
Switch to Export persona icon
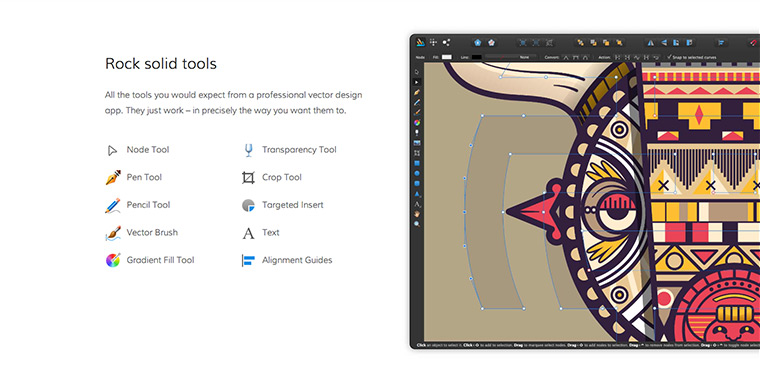446,43
